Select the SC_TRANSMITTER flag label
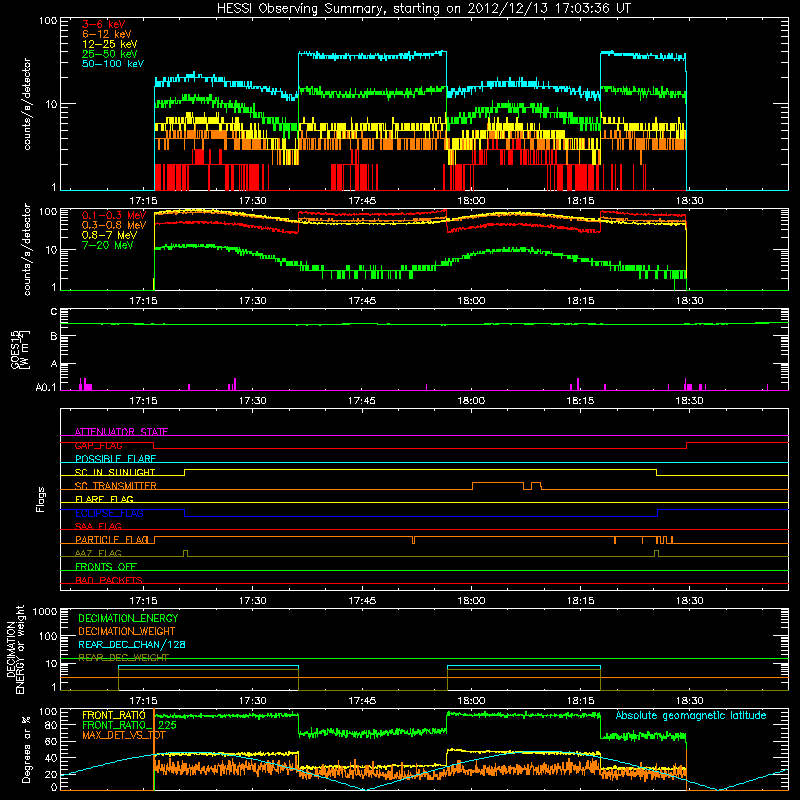The image size is (800, 800). click(116, 486)
